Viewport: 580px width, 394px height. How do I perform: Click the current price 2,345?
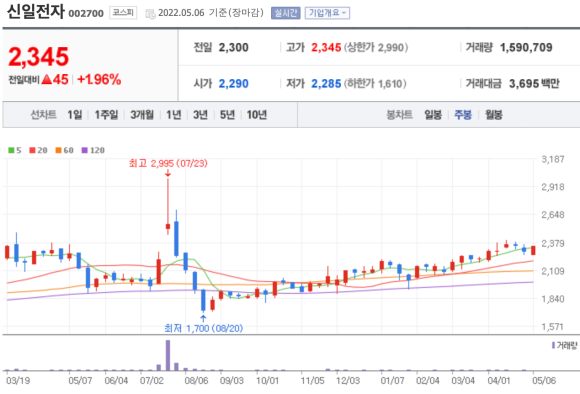pyautogui.click(x=38, y=57)
